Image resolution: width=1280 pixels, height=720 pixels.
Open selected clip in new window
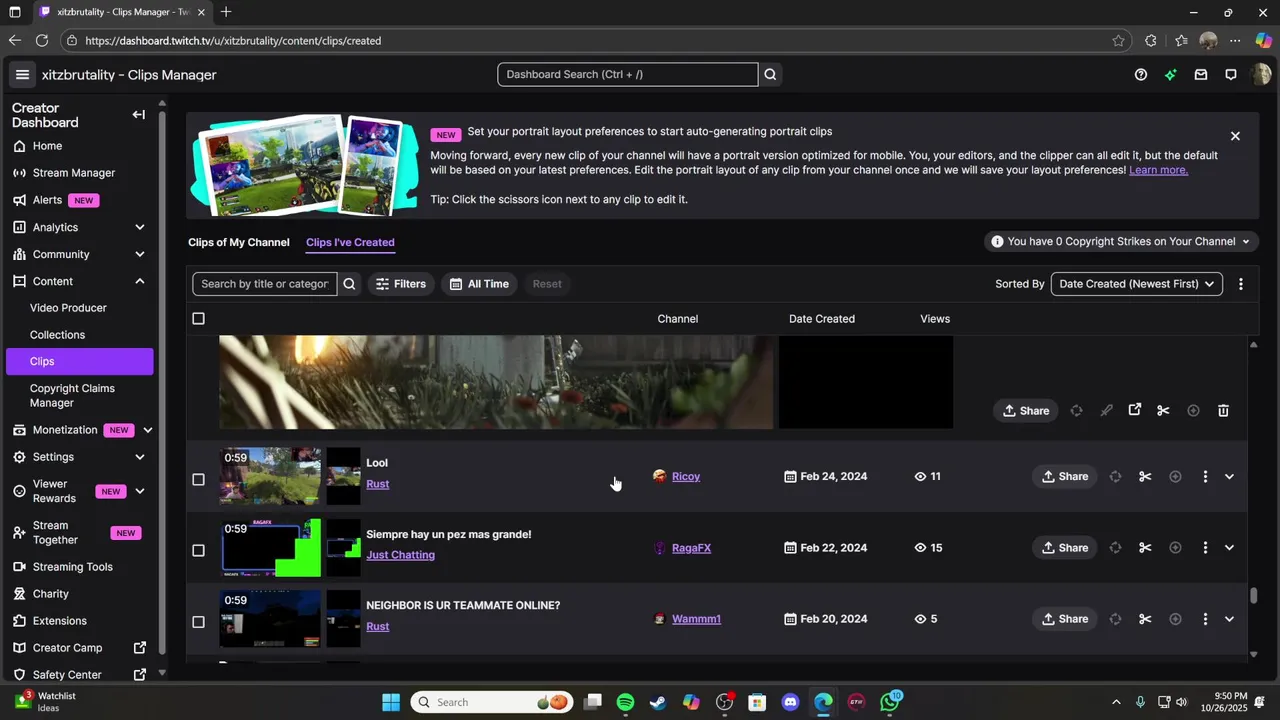[x=1135, y=410]
